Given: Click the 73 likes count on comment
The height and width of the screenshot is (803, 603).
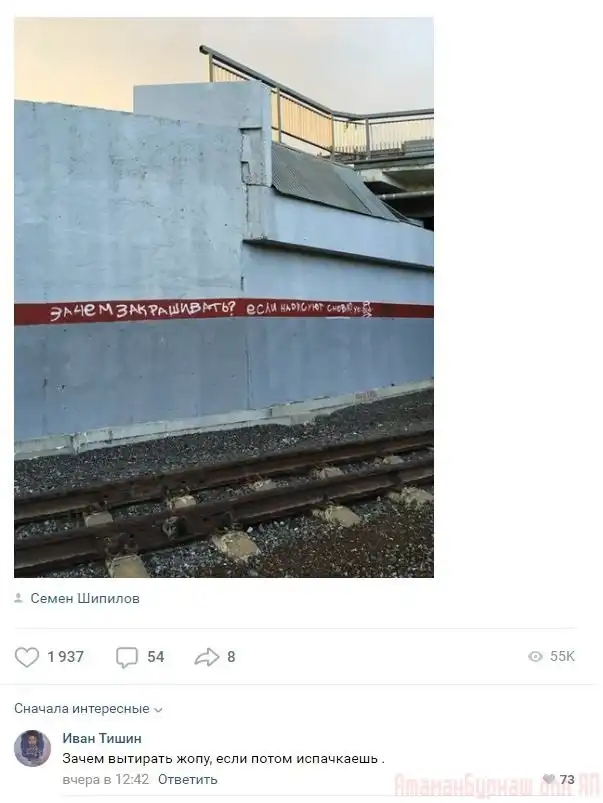Looking at the screenshot, I should 567,779.
